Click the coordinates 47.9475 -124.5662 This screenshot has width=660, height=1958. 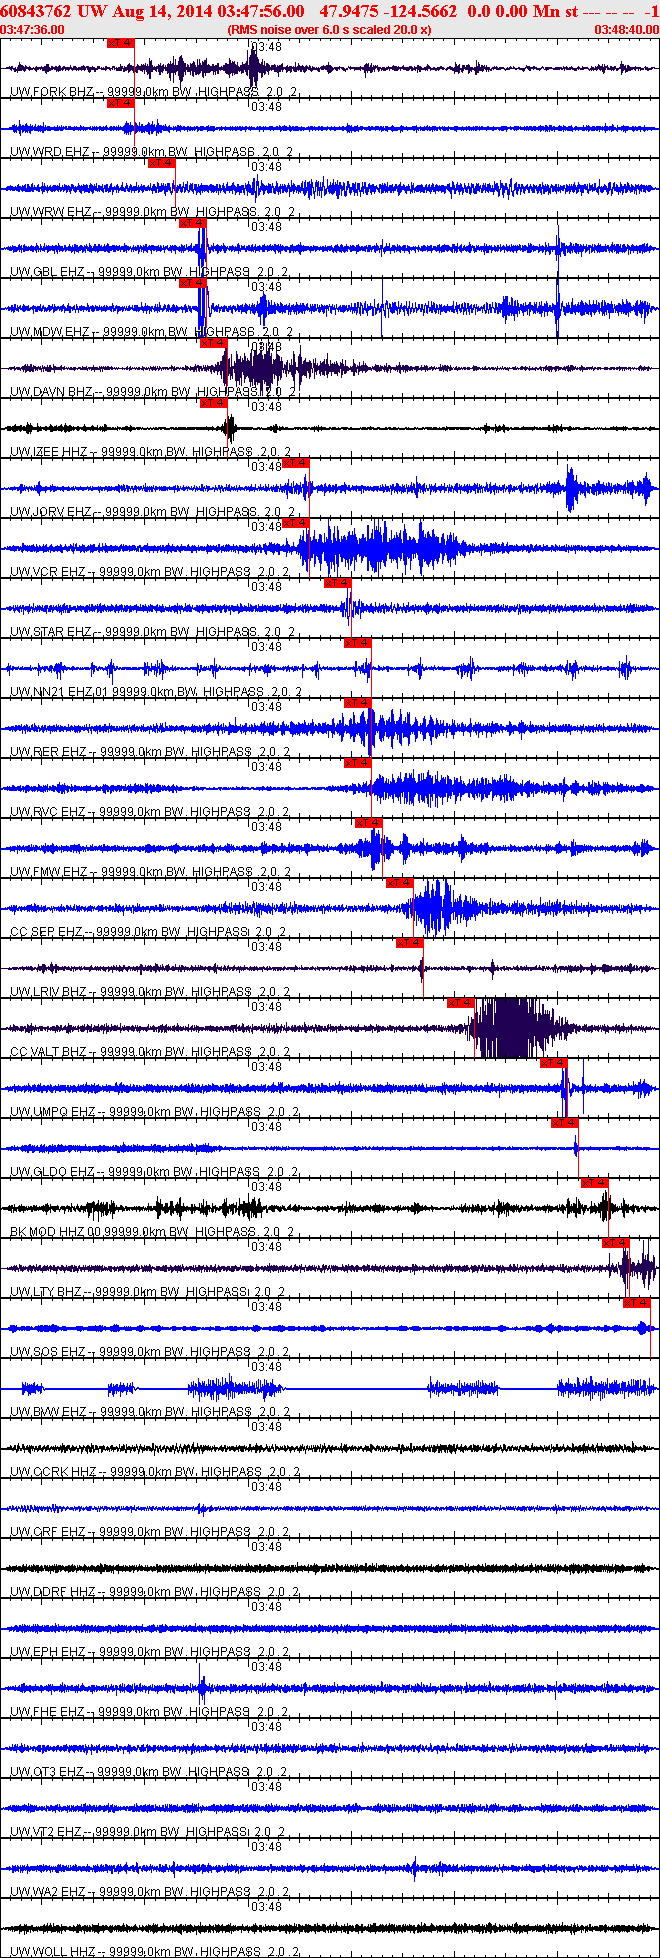click(x=389, y=11)
